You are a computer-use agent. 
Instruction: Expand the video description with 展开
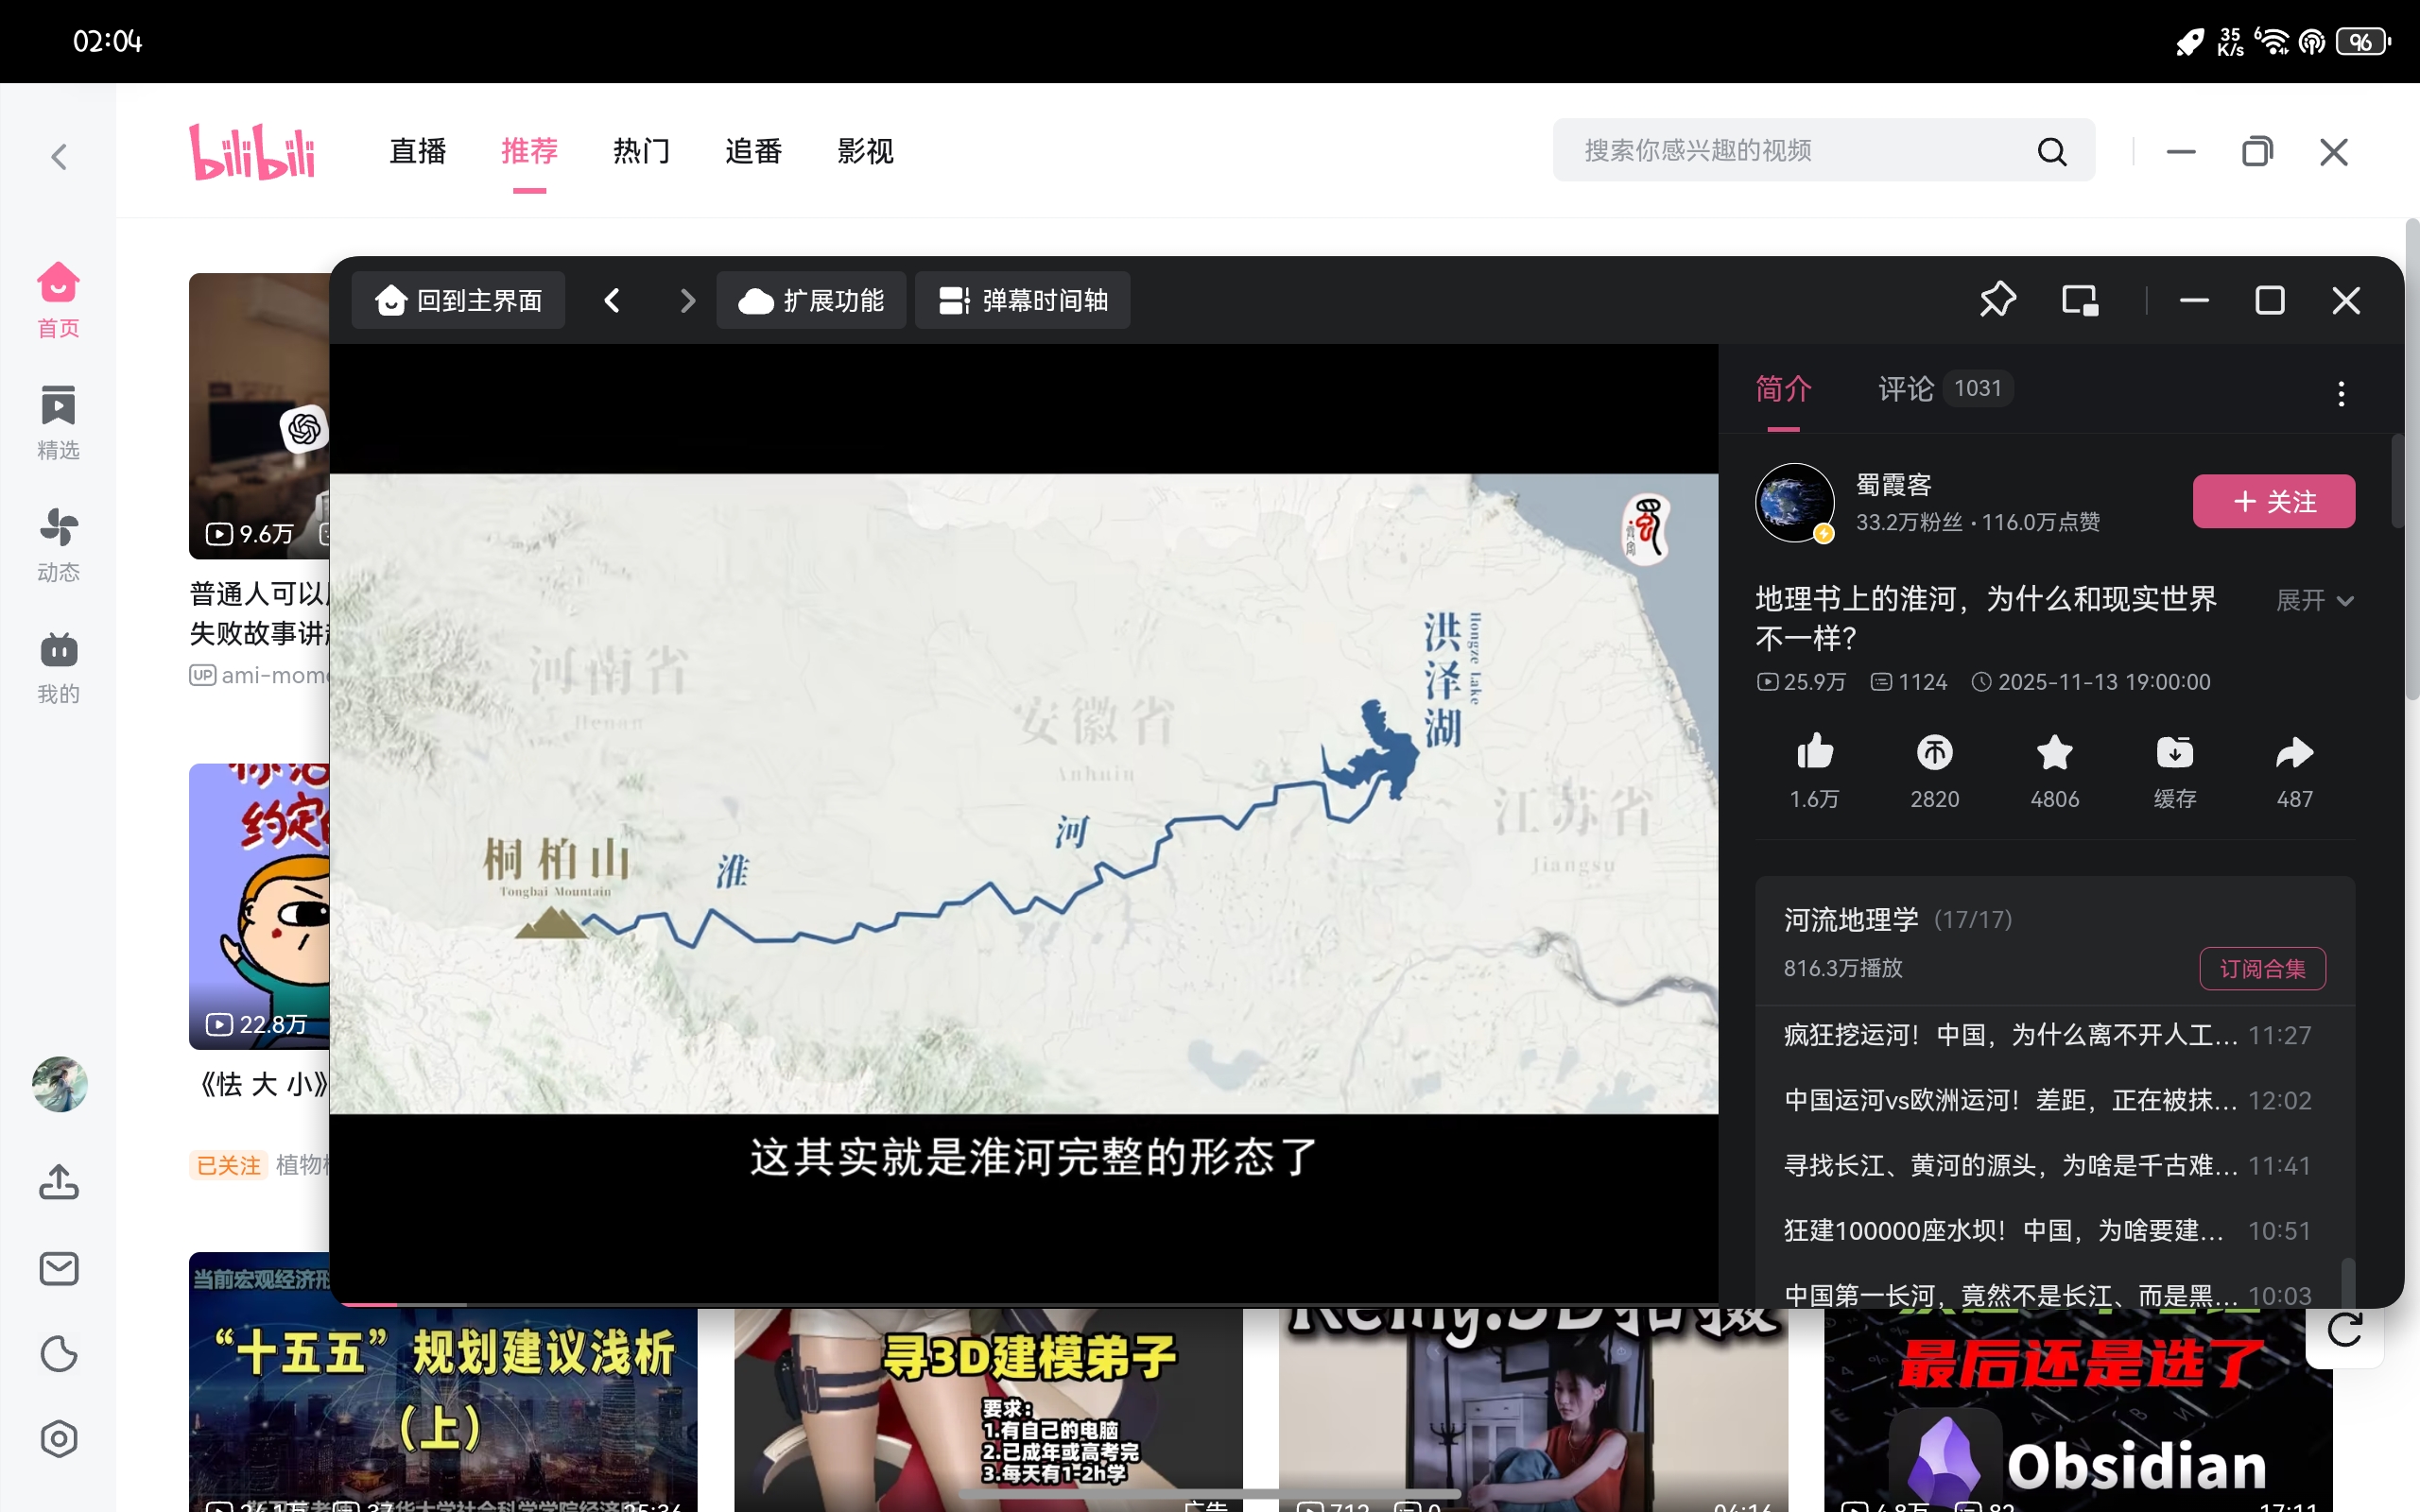[2314, 600]
